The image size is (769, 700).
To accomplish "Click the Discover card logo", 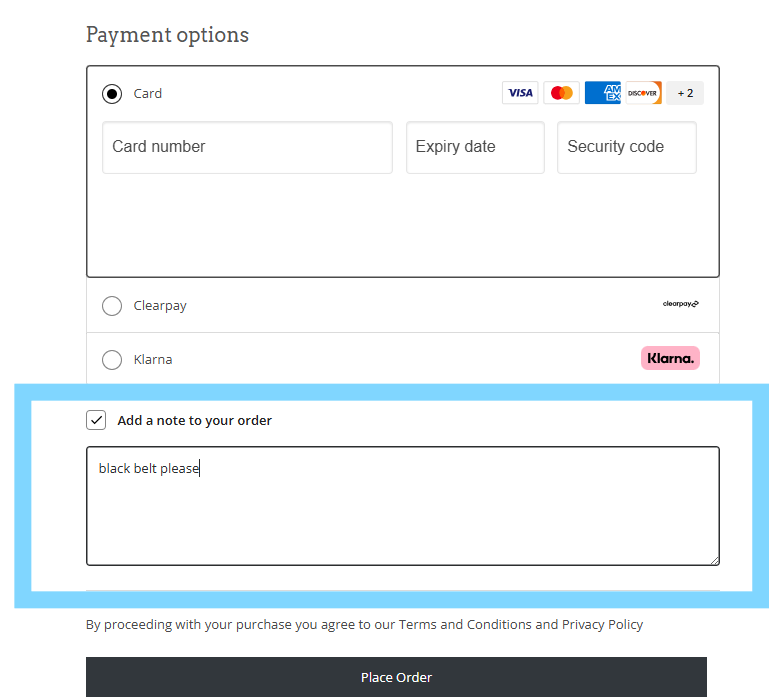I will (x=643, y=93).
